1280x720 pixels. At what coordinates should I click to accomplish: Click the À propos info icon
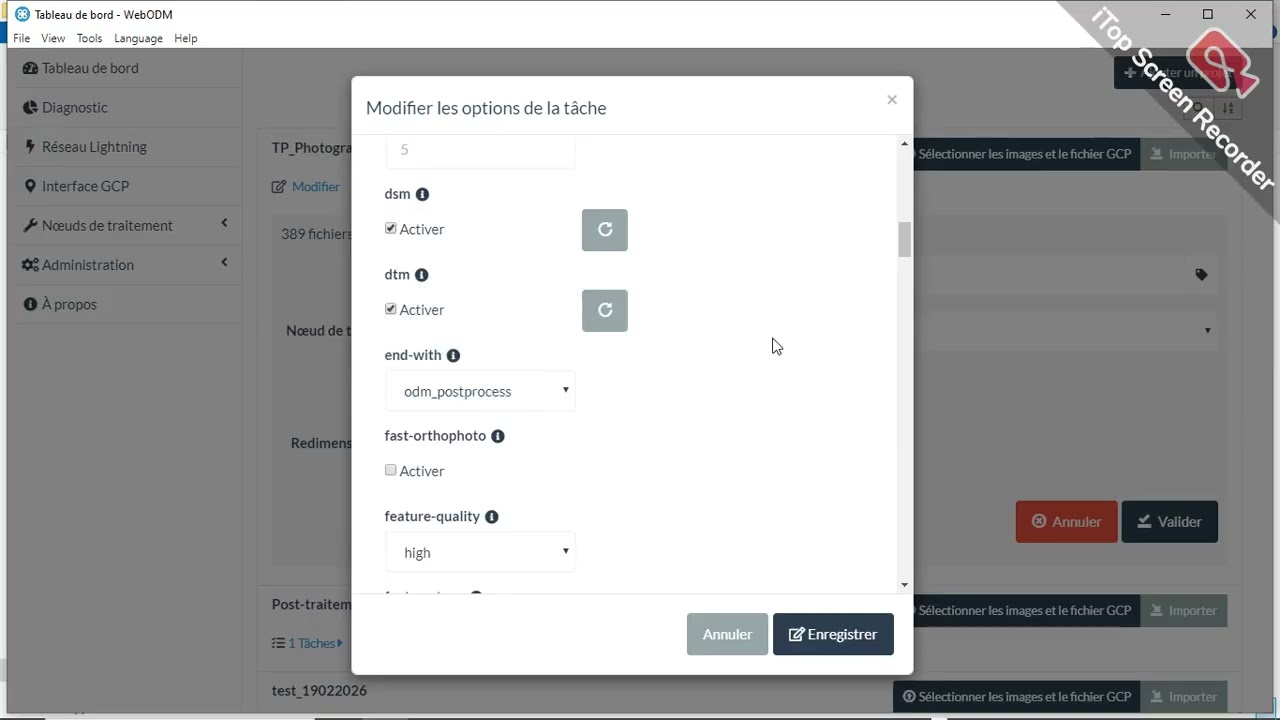(30, 304)
